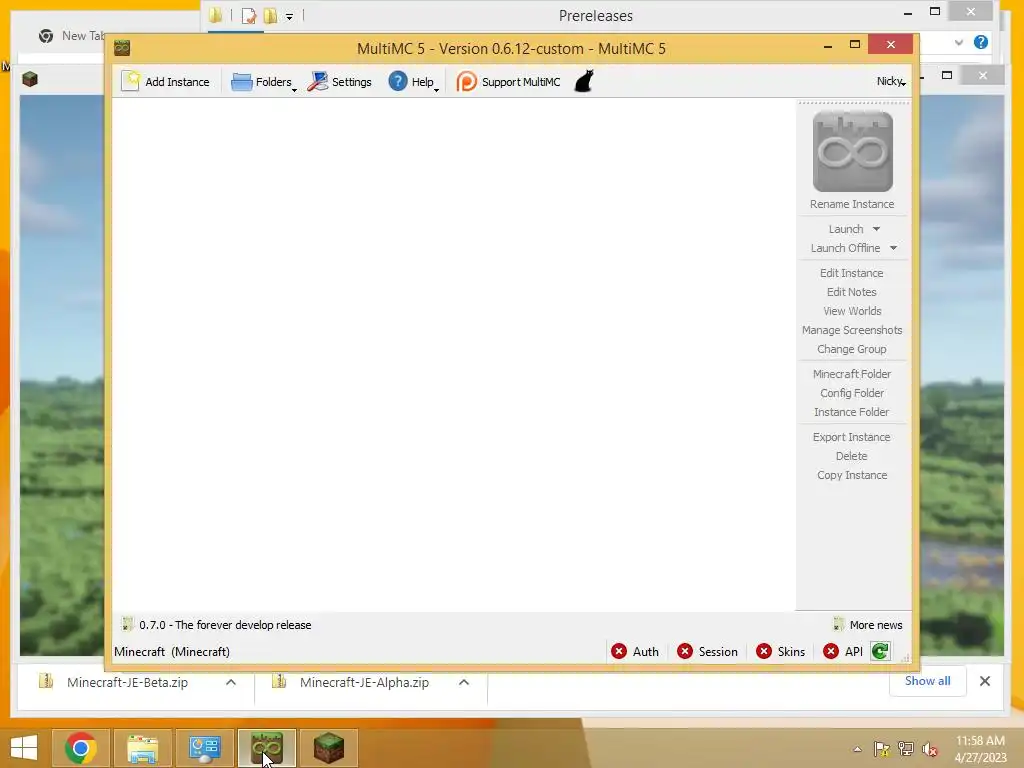
Task: Expand options arrow for Minecraft-JE-Alpha.zip
Action: pos(464,682)
